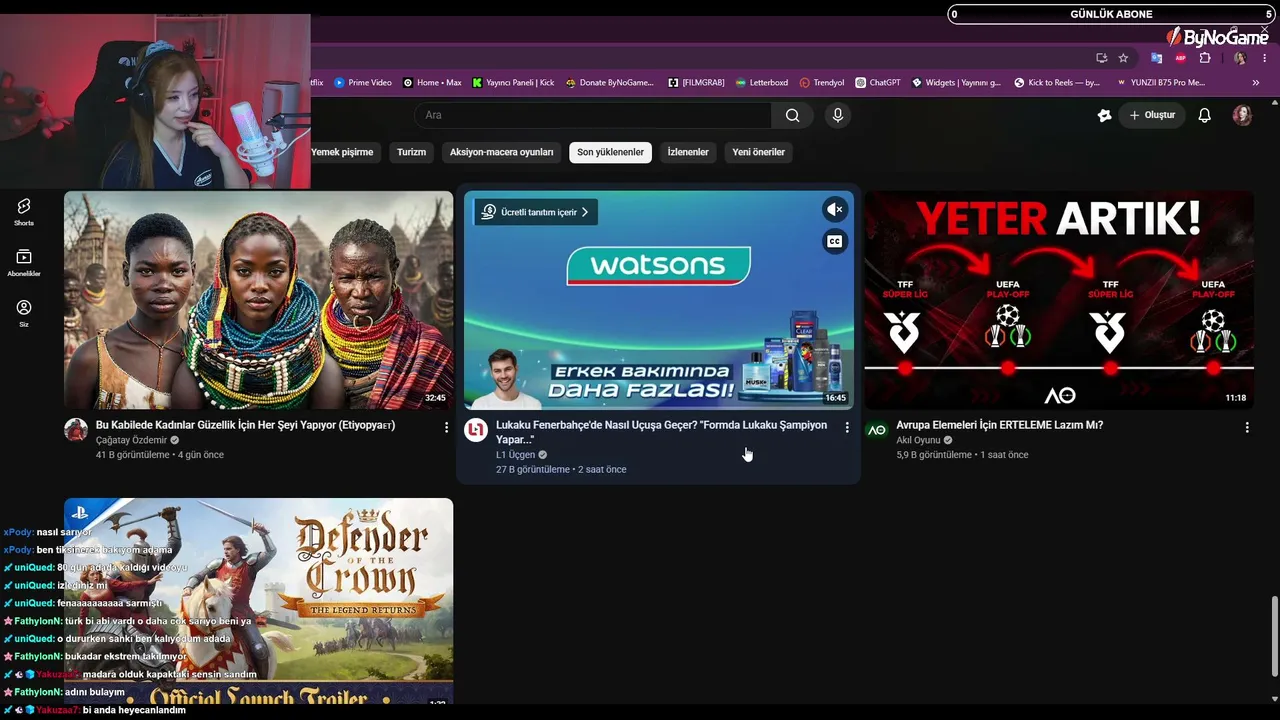
Task: Open the ABP ad blocker extension
Action: (1181, 58)
